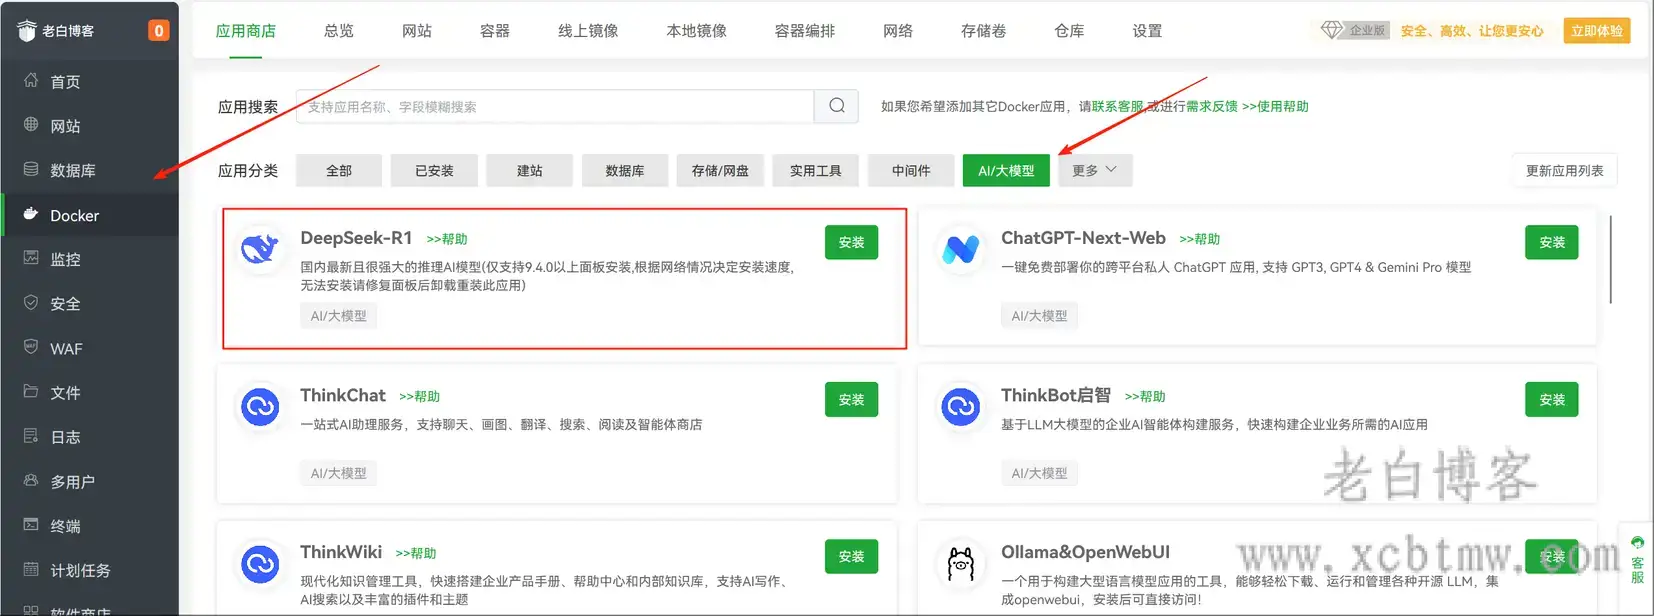The height and width of the screenshot is (616, 1654).
Task: Filter apps by 已安装 category
Action: pyautogui.click(x=434, y=170)
